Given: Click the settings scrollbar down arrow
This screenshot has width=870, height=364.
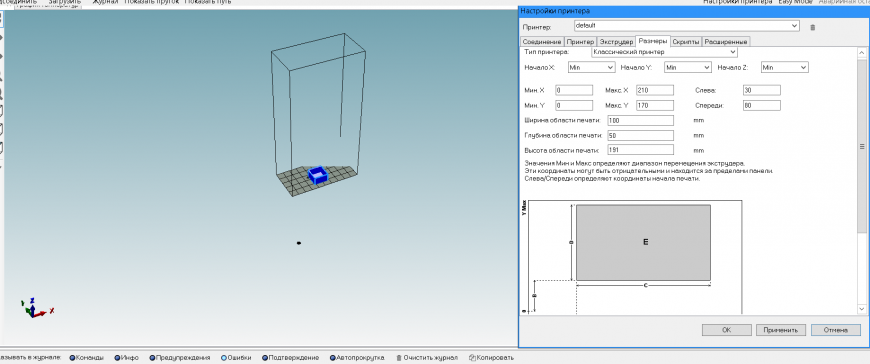Looking at the screenshot, I should pos(862,308).
